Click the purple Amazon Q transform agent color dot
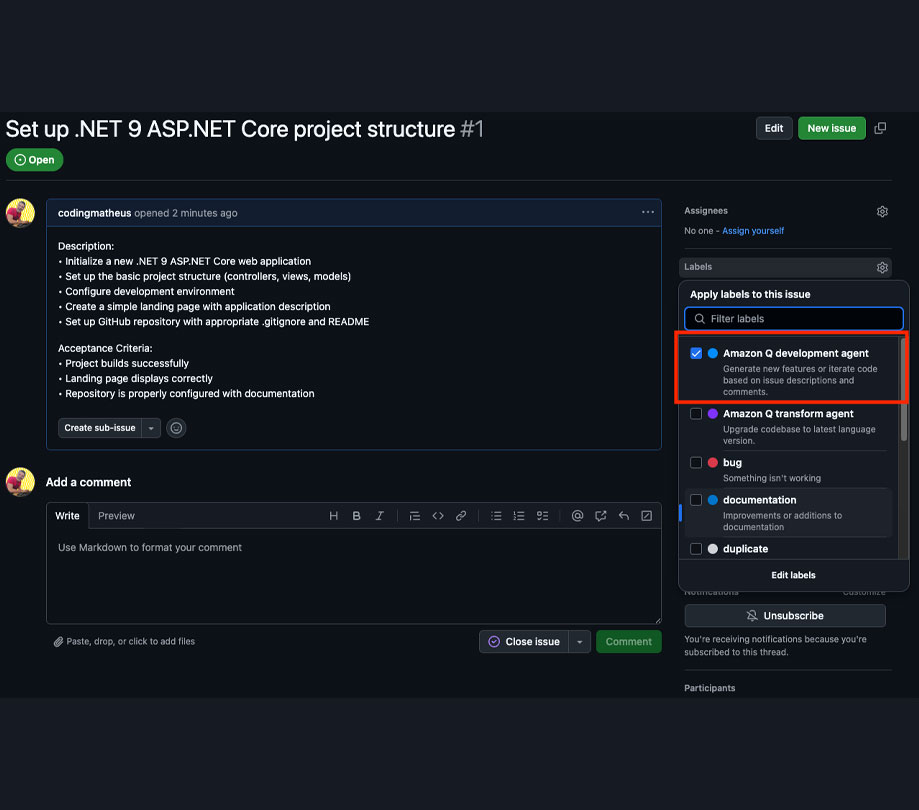This screenshot has height=810, width=919. click(713, 414)
